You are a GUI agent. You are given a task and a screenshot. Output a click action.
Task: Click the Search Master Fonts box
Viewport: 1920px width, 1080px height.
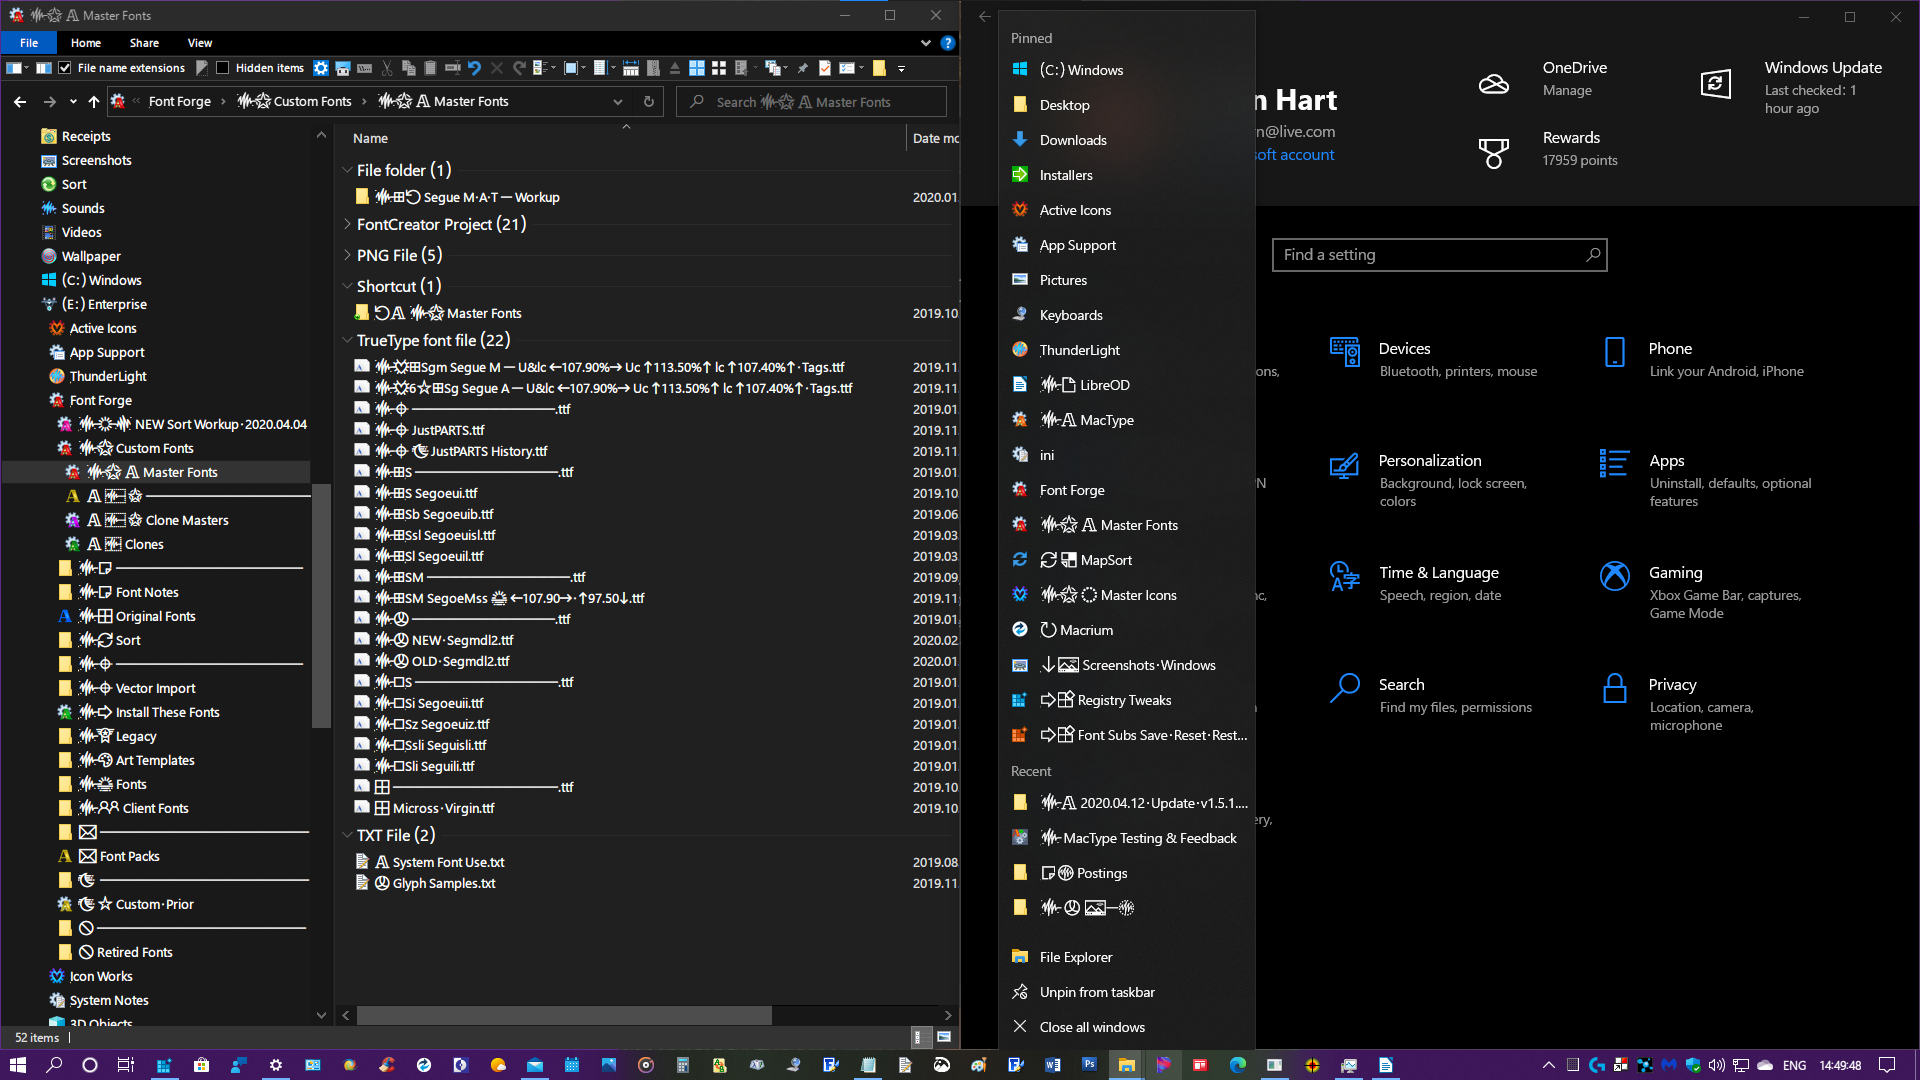[811, 101]
